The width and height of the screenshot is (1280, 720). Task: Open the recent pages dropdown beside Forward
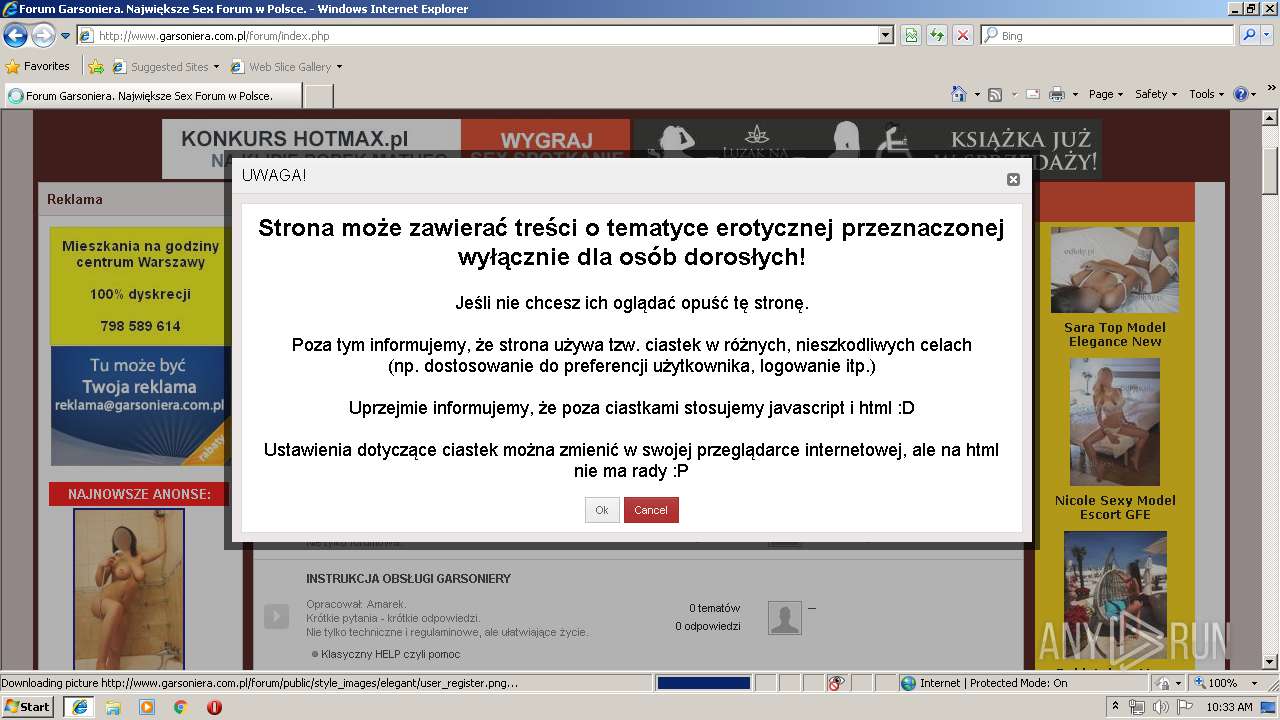(x=66, y=36)
